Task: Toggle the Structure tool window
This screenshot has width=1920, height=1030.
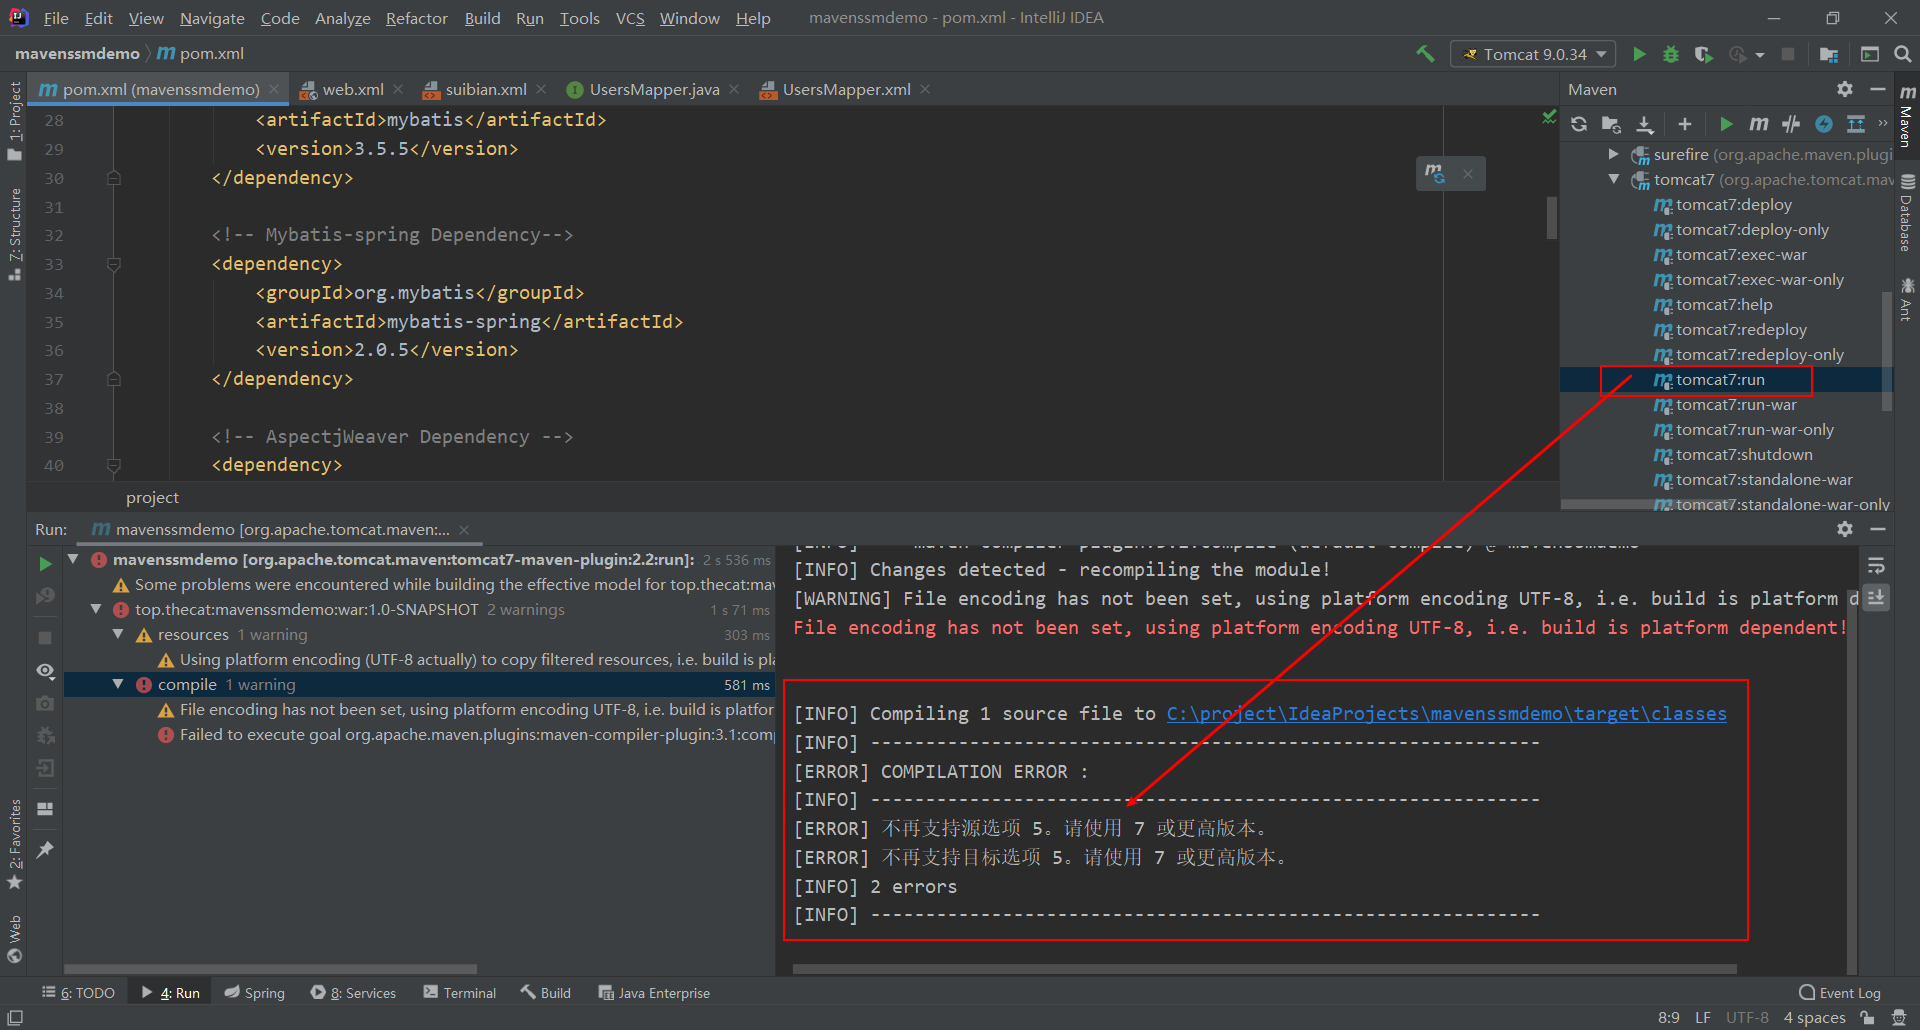Action: click(x=14, y=234)
